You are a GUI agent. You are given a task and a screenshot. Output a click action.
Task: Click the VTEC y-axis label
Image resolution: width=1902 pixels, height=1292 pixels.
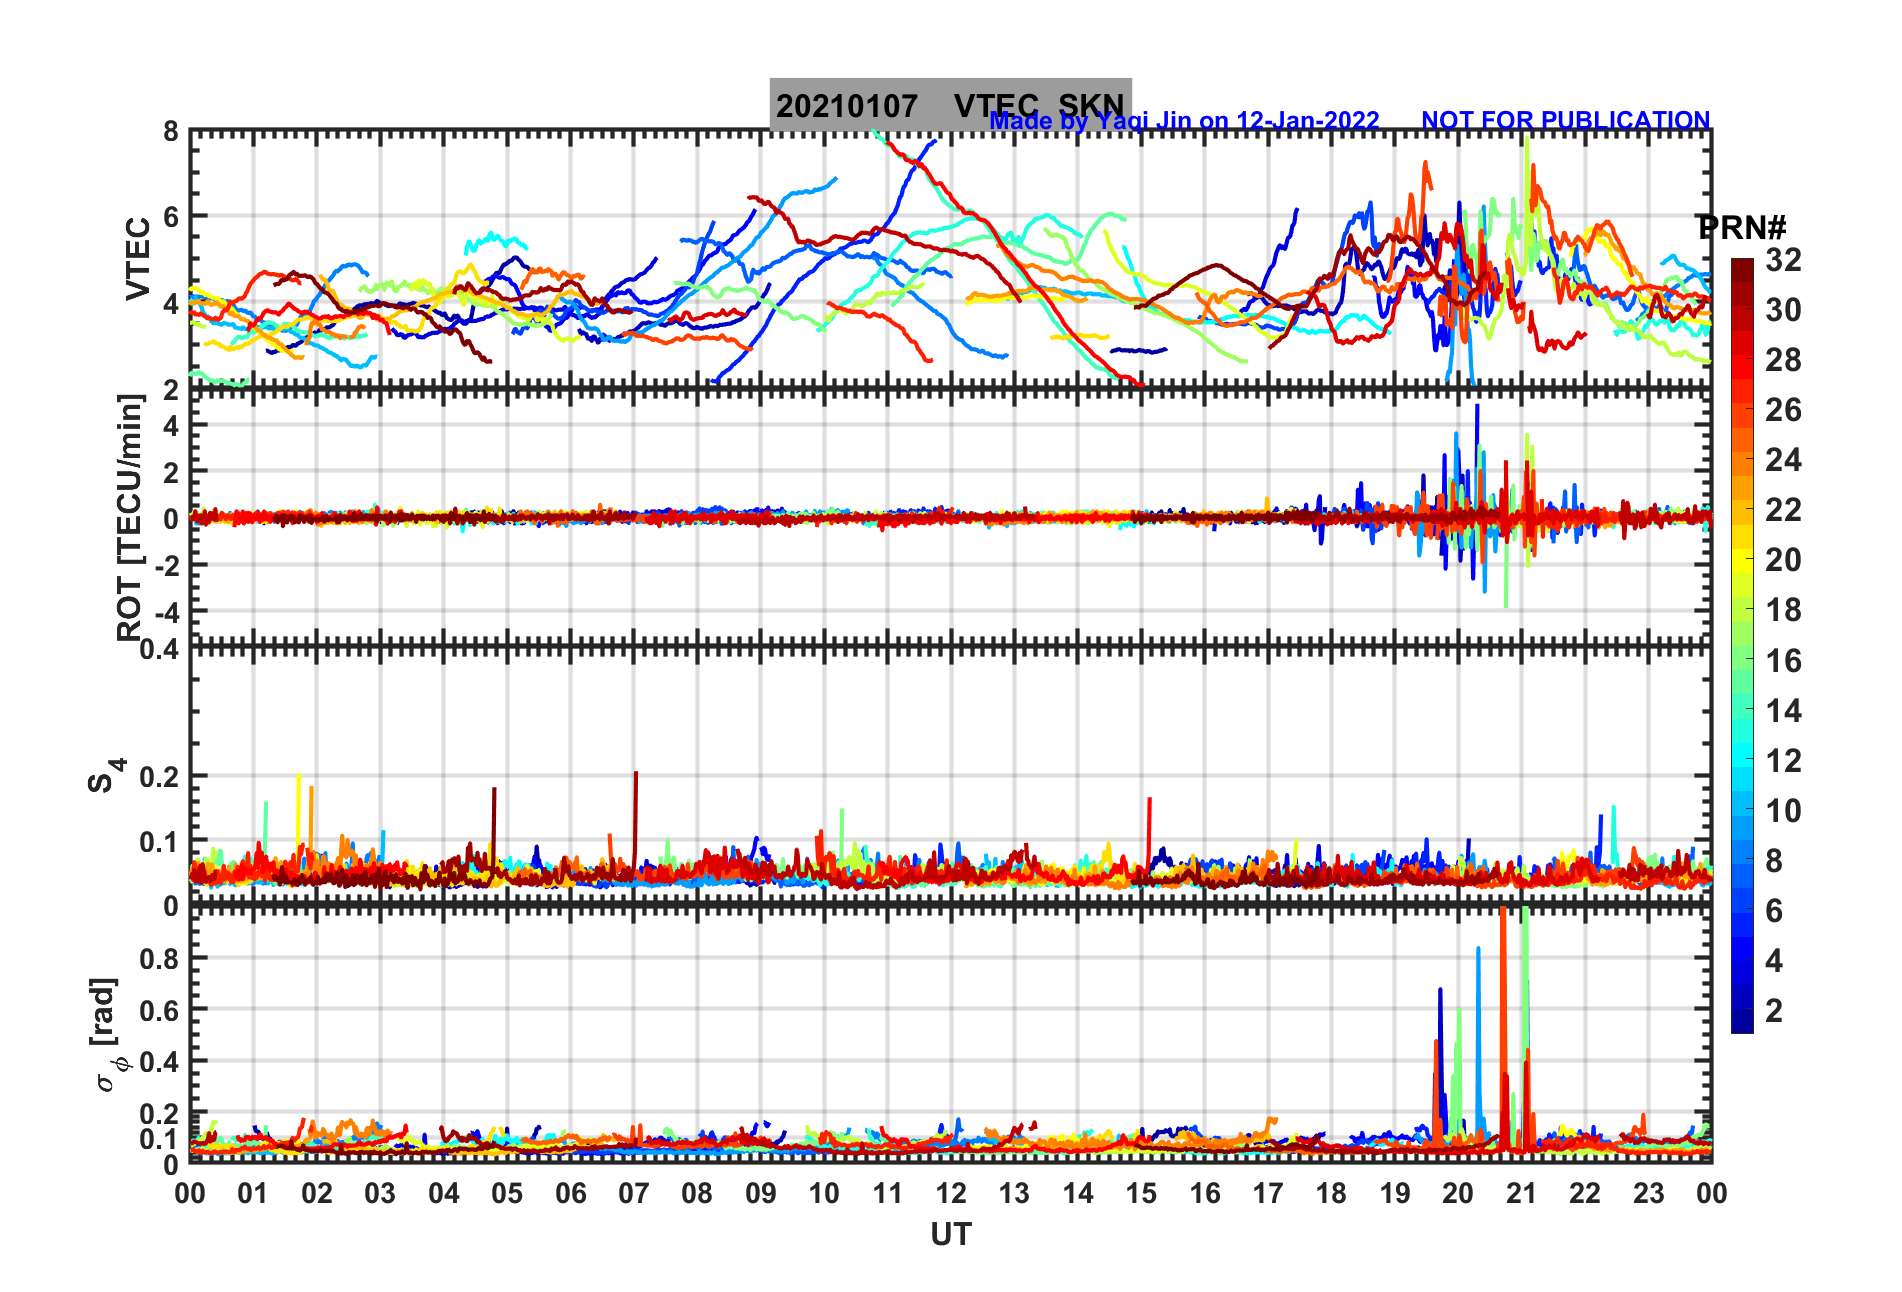(137, 259)
